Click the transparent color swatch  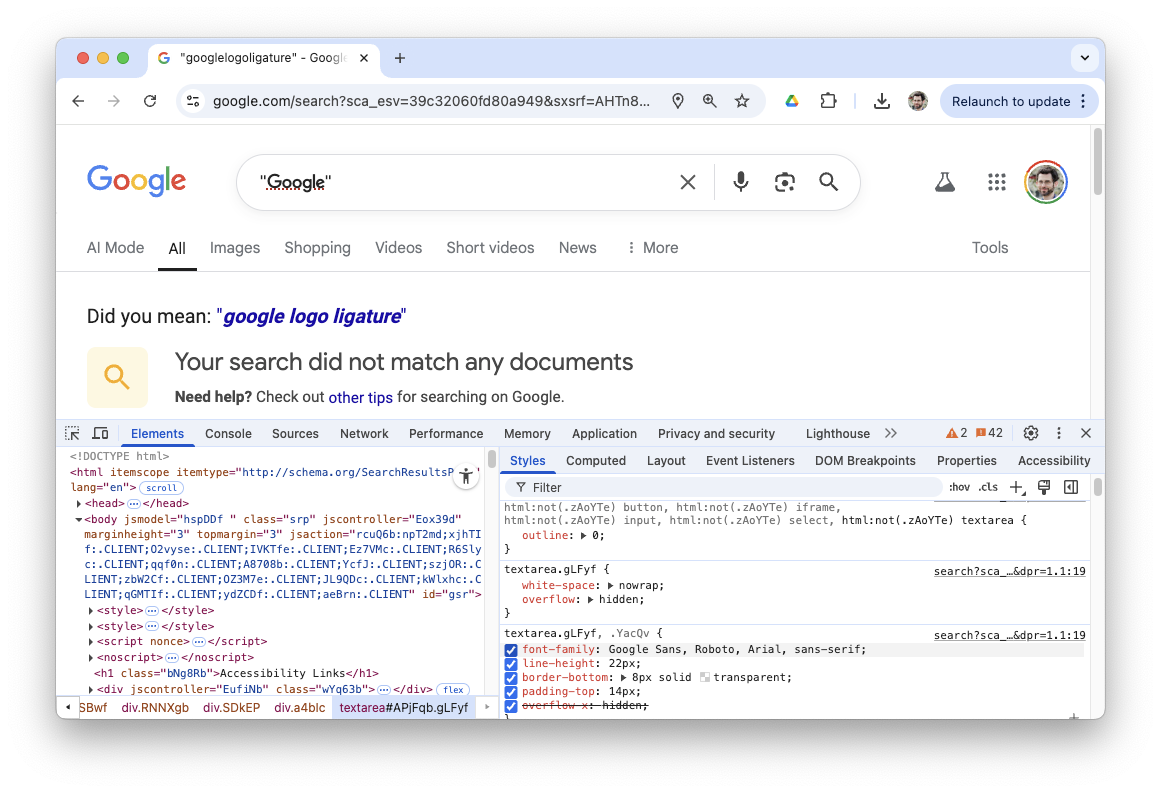click(705, 678)
